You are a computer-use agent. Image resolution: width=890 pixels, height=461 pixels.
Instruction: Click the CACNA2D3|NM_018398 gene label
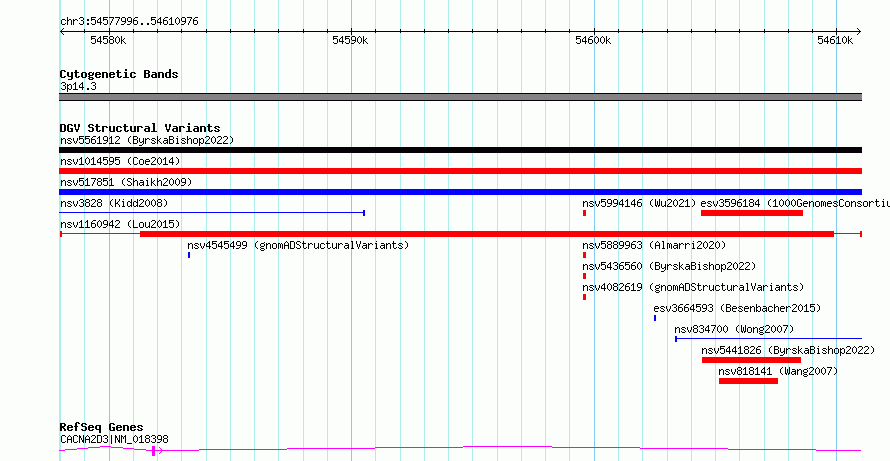[x=114, y=439]
